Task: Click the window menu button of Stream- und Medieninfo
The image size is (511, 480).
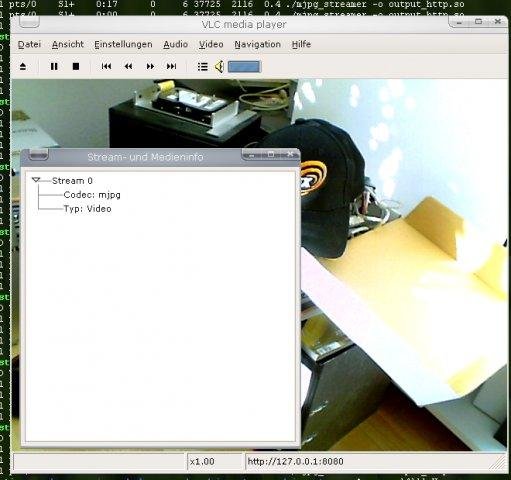Action: click(39, 154)
